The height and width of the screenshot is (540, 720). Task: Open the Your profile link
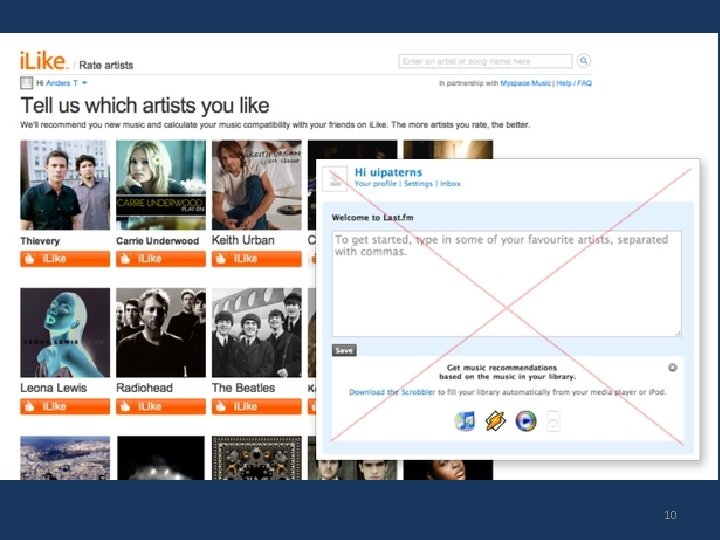(x=376, y=184)
